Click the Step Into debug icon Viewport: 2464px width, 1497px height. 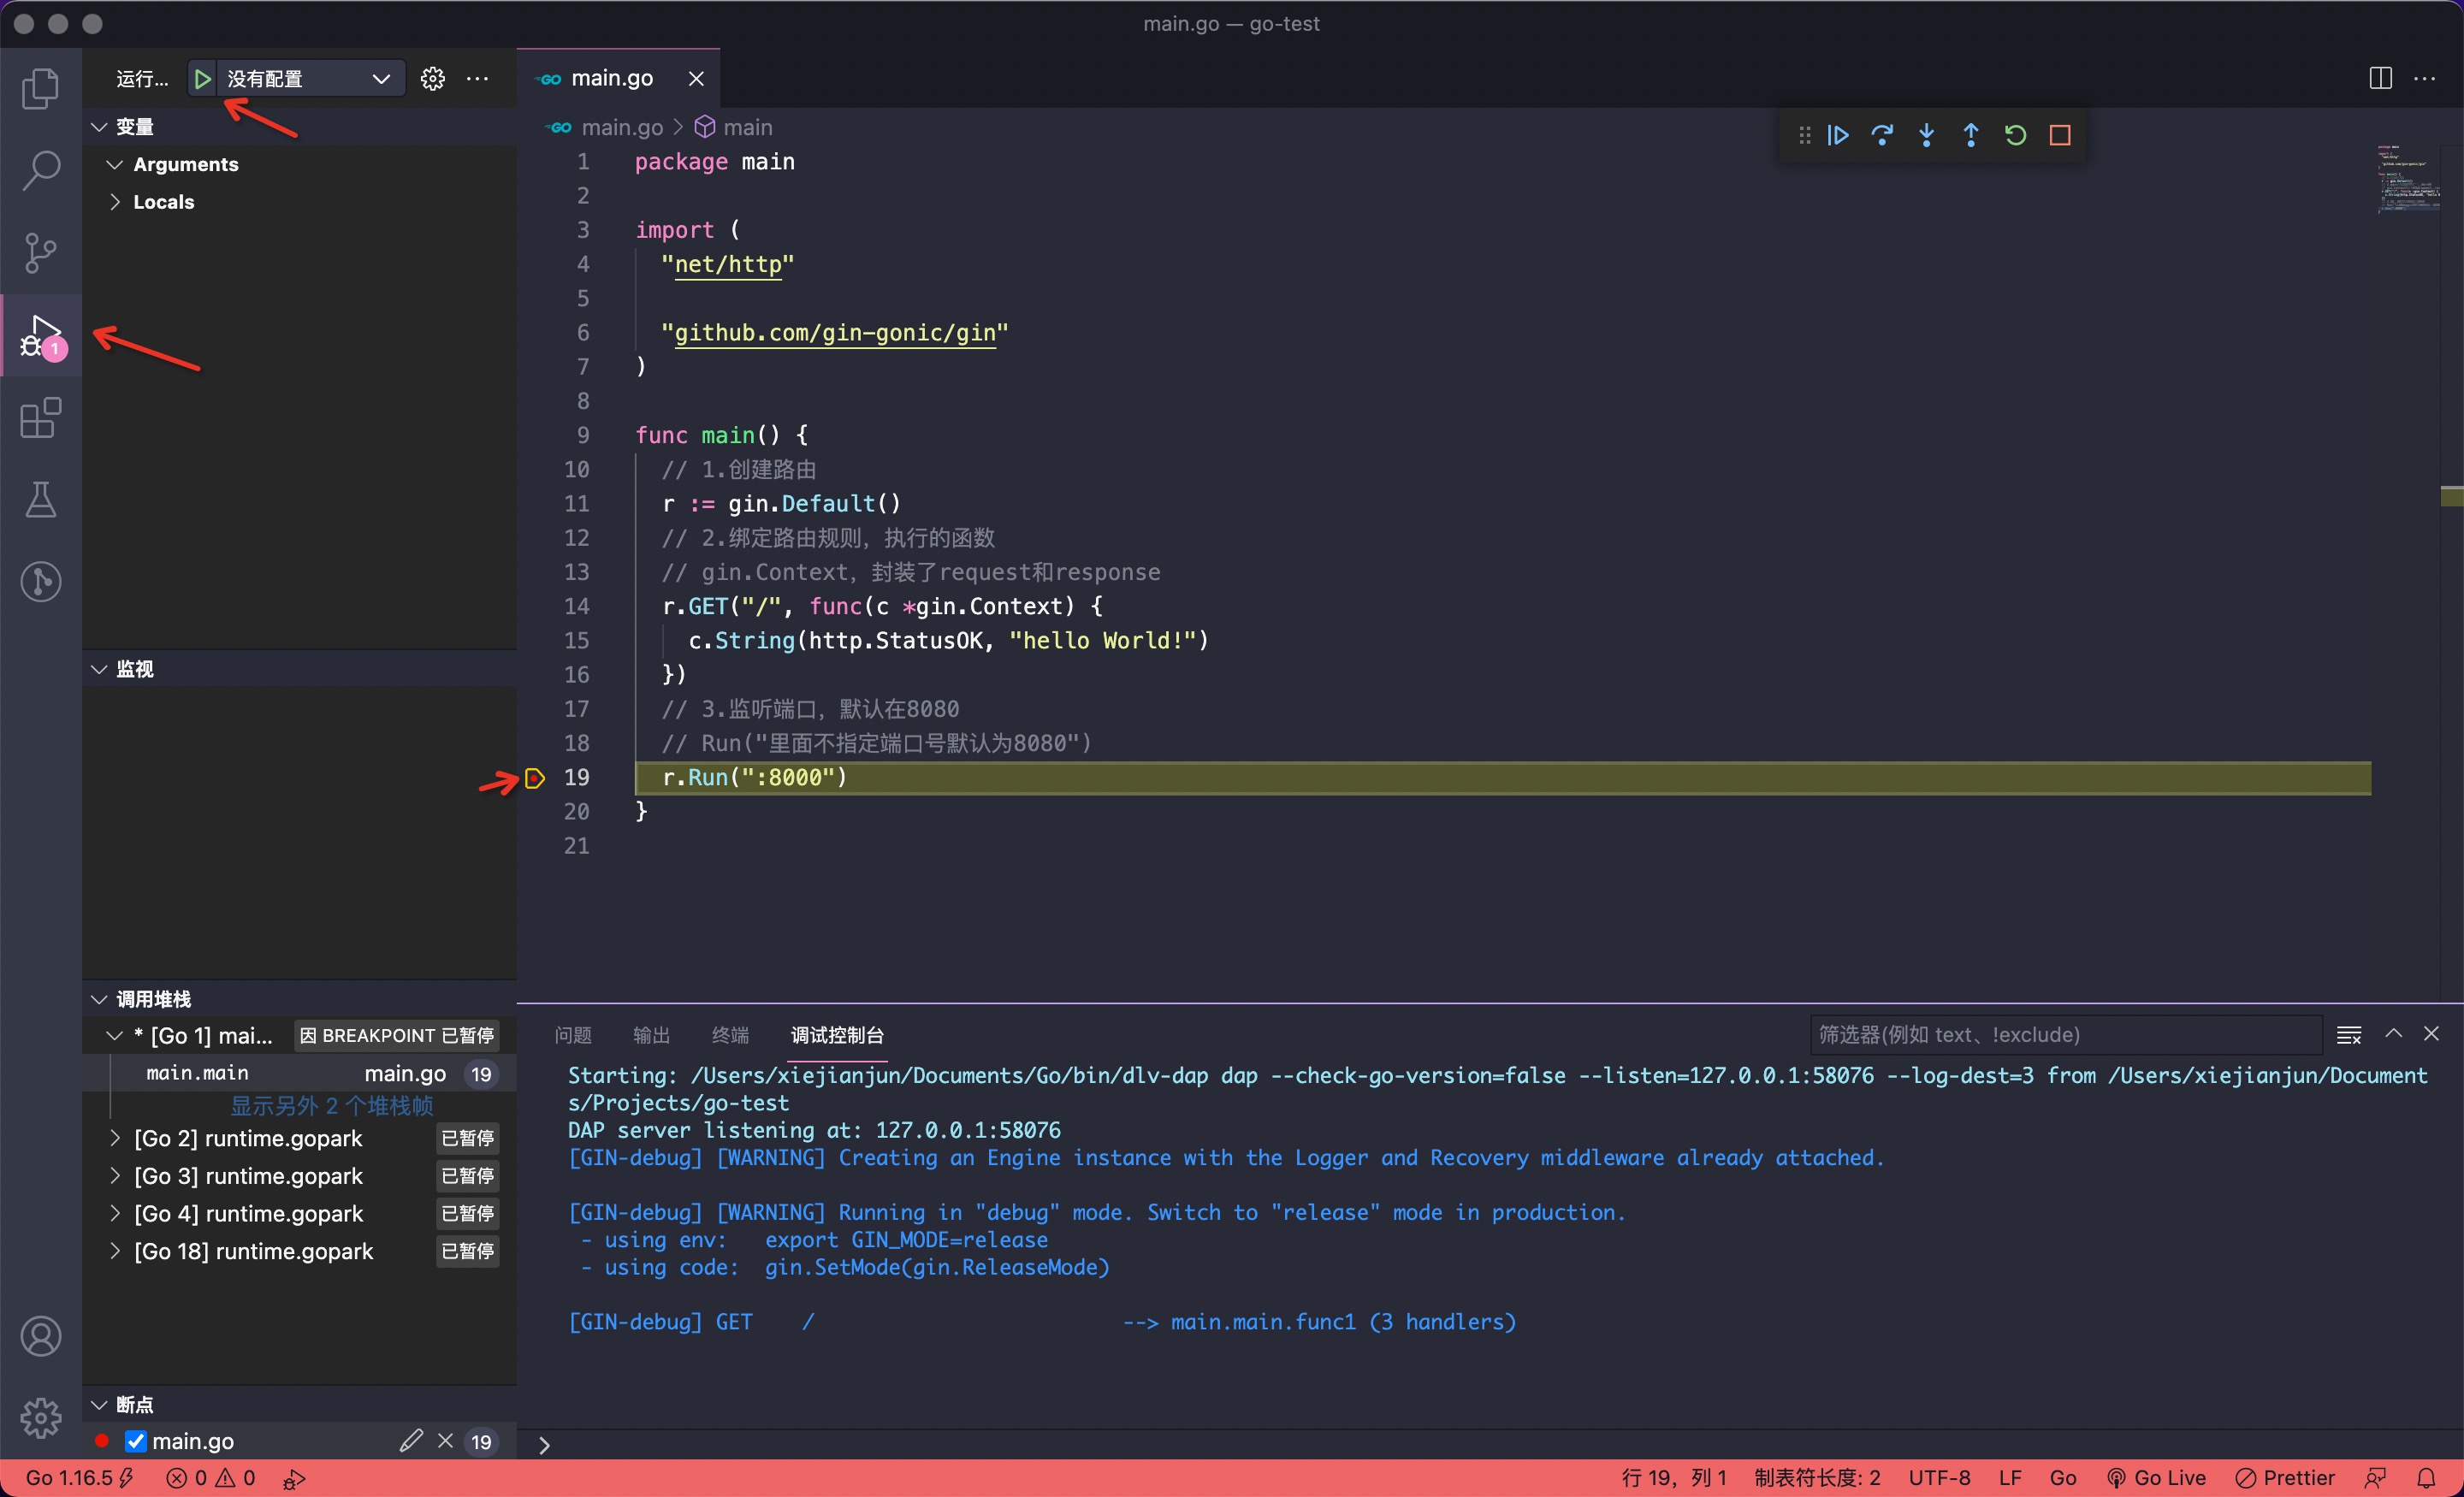tap(1926, 135)
